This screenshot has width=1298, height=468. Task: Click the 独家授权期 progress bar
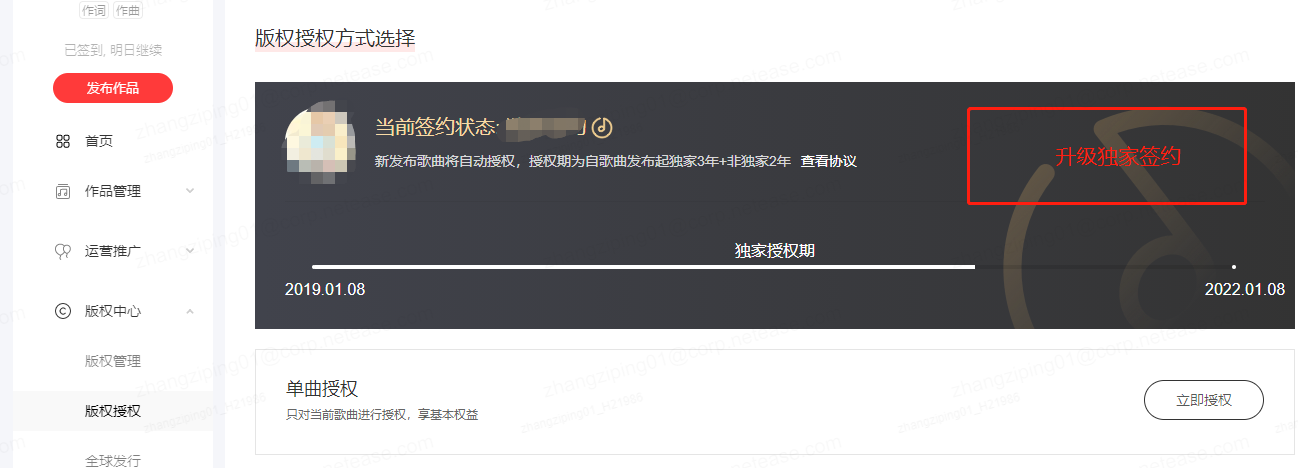[774, 267]
